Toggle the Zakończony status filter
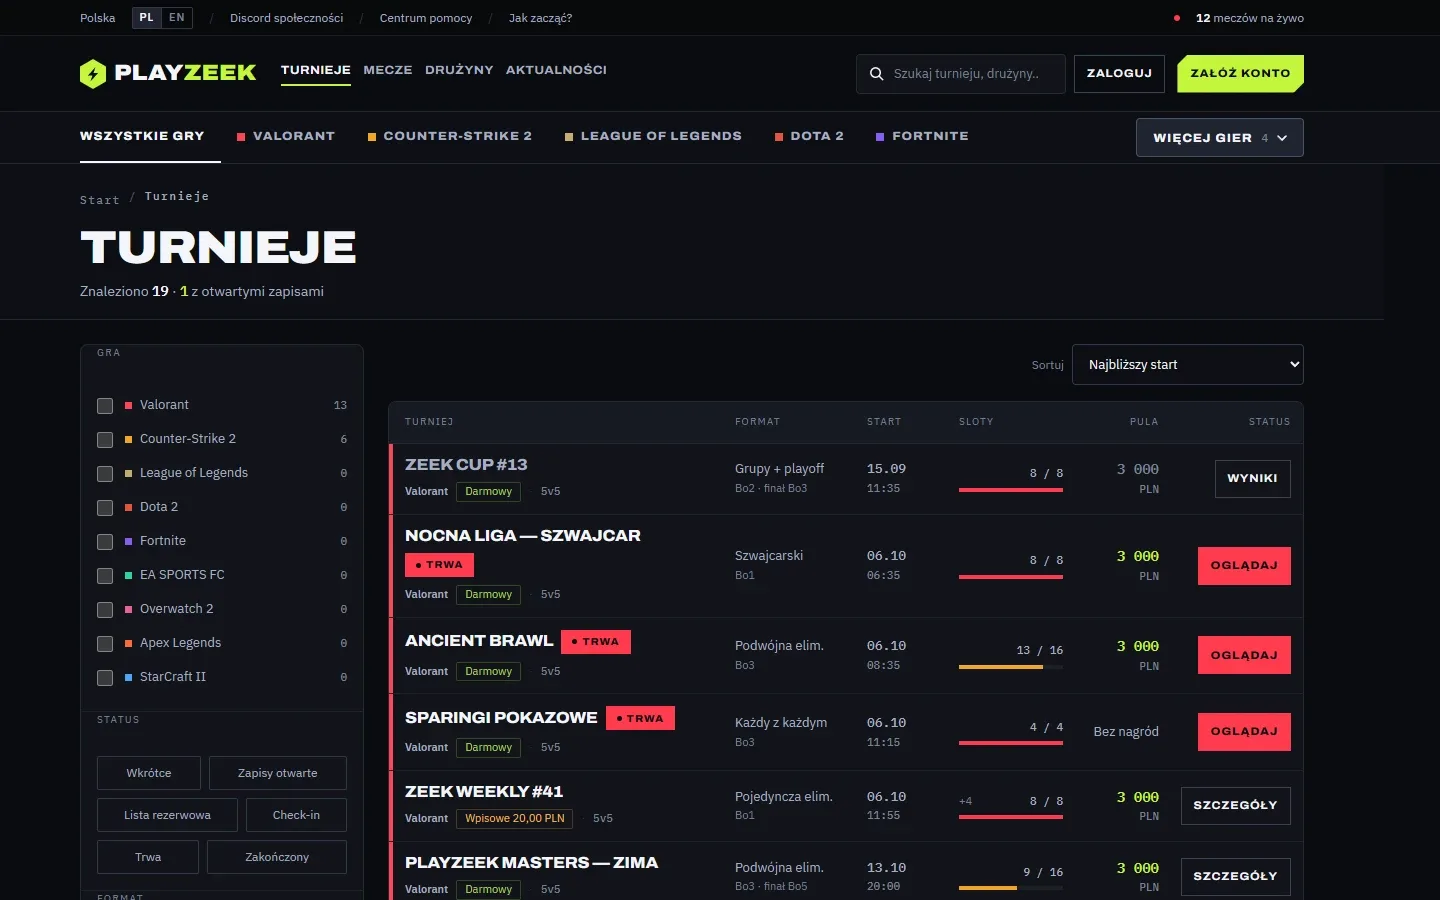Viewport: 1440px width, 900px height. (x=277, y=857)
